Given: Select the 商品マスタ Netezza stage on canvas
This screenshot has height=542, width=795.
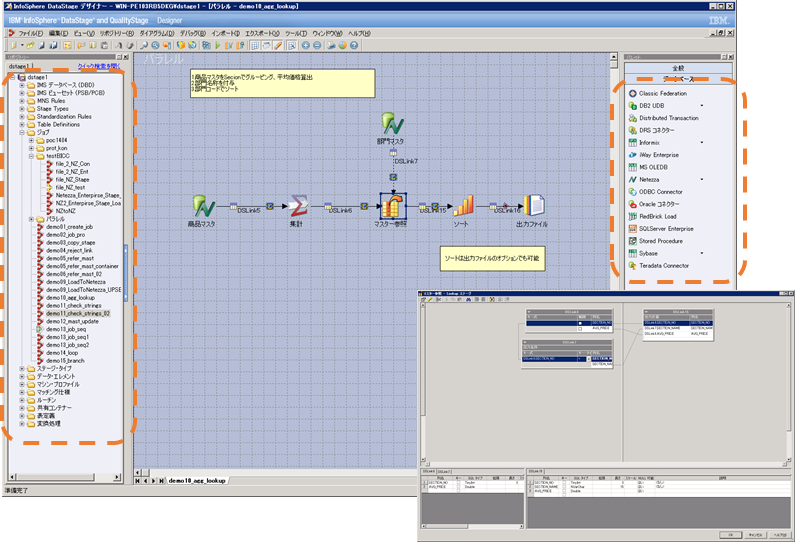Looking at the screenshot, I should [203, 206].
